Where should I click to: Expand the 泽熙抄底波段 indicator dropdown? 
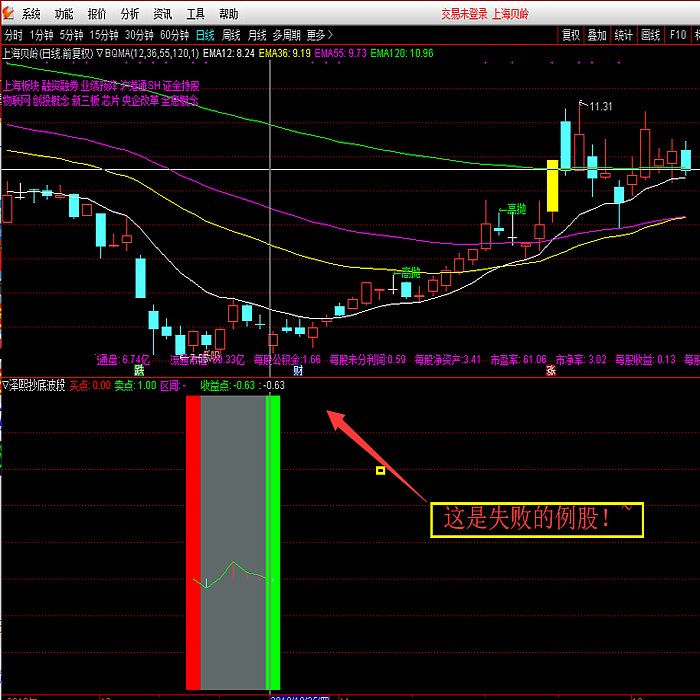click(x=5, y=385)
